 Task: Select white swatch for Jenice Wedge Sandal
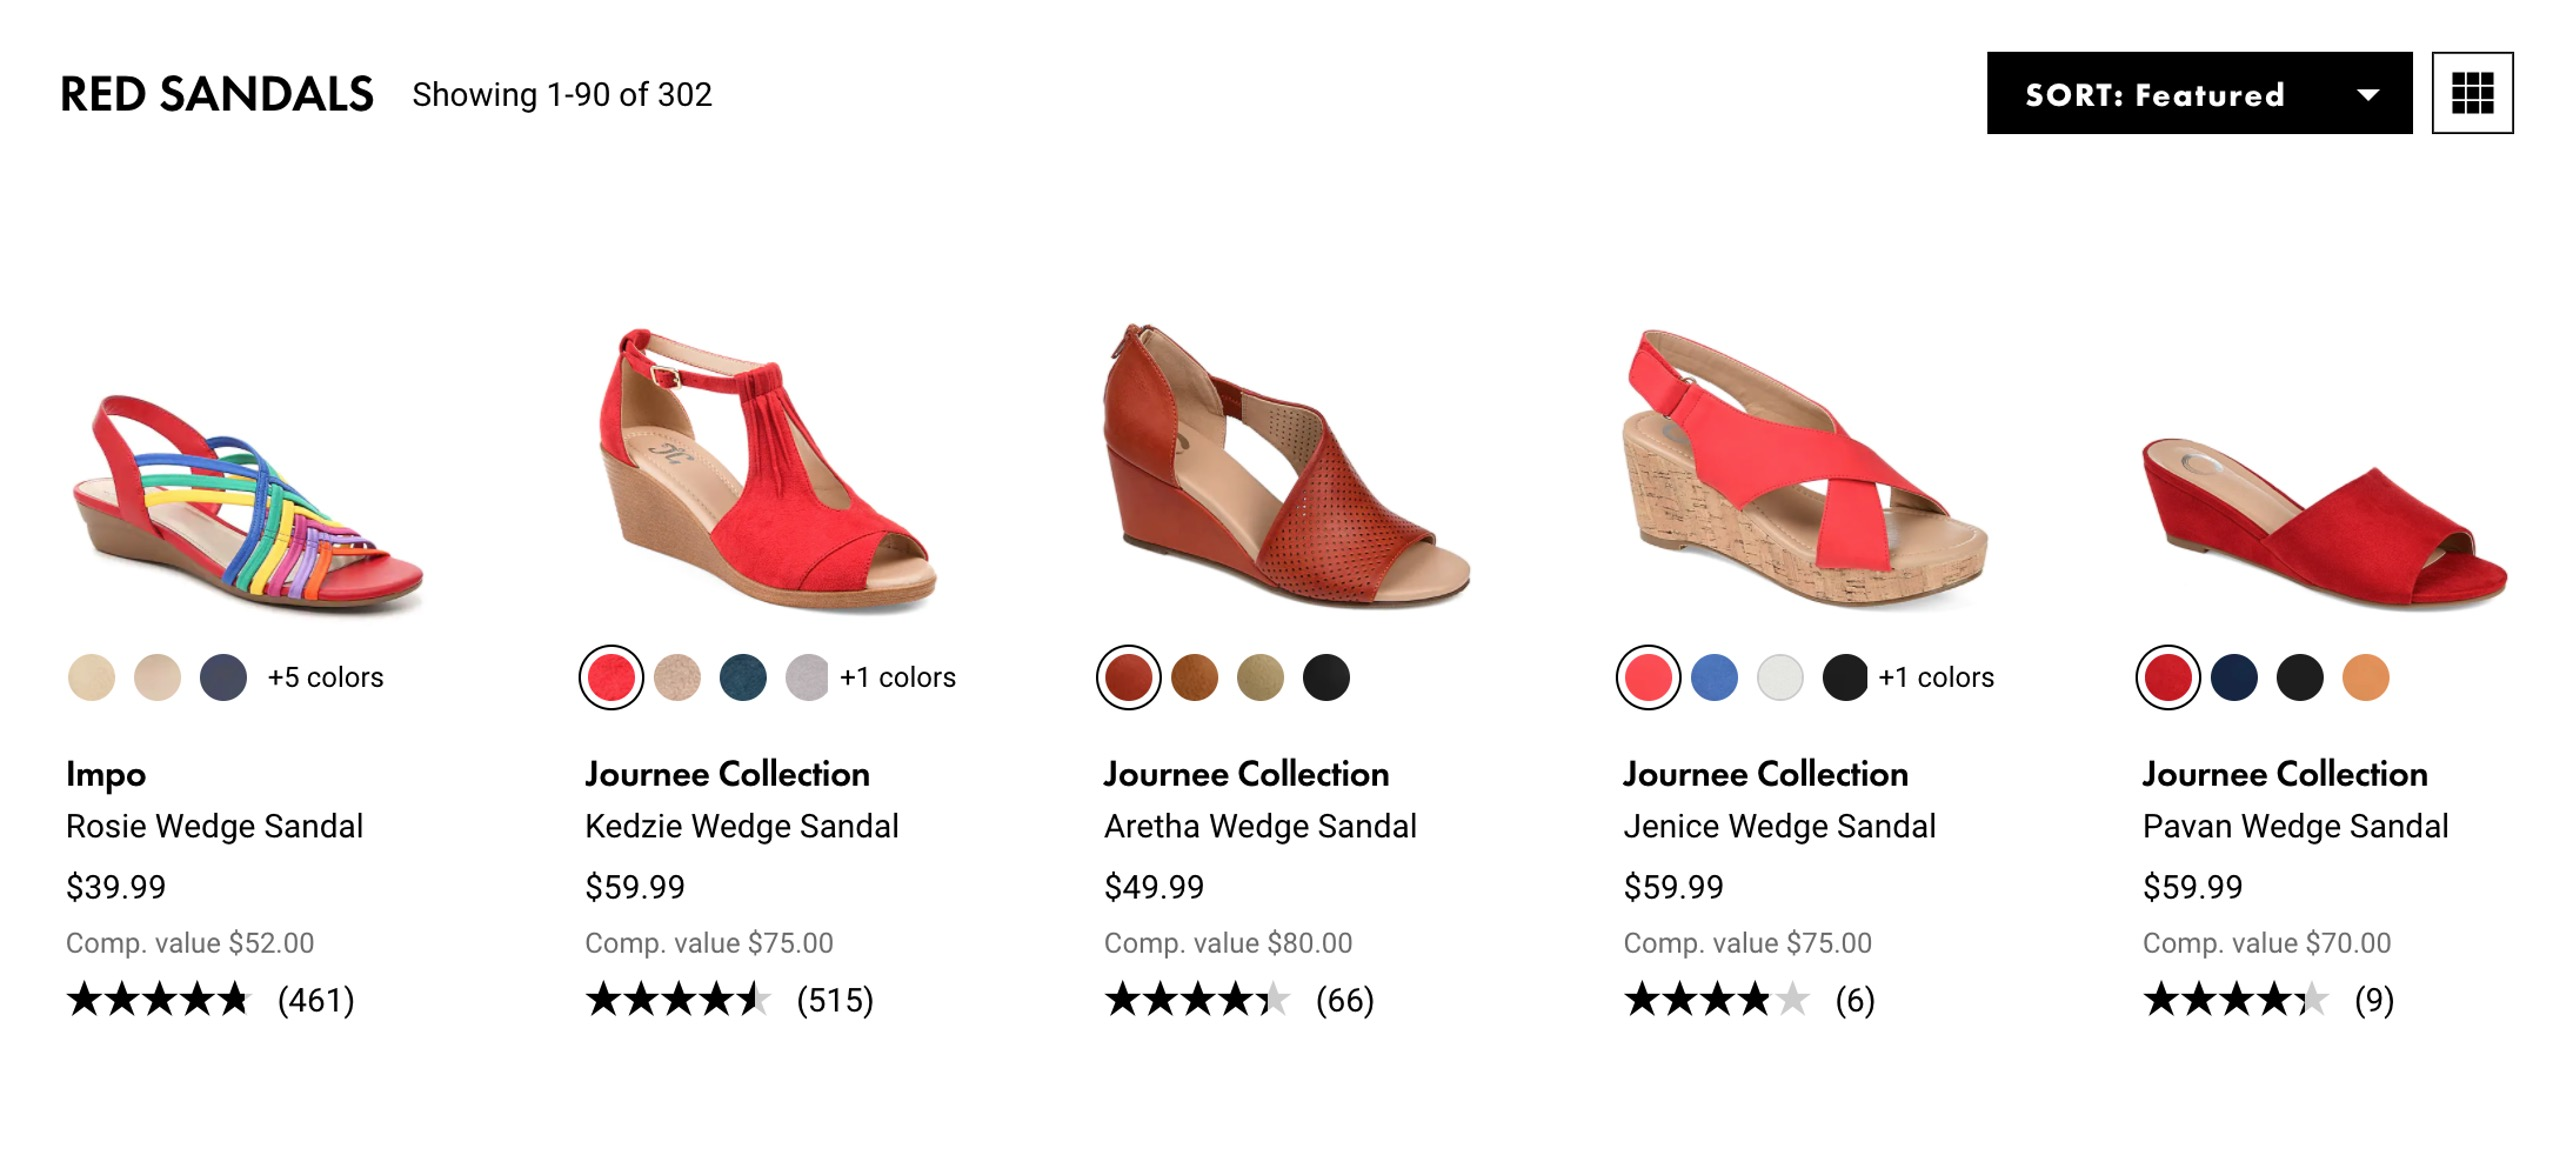[x=1779, y=678]
